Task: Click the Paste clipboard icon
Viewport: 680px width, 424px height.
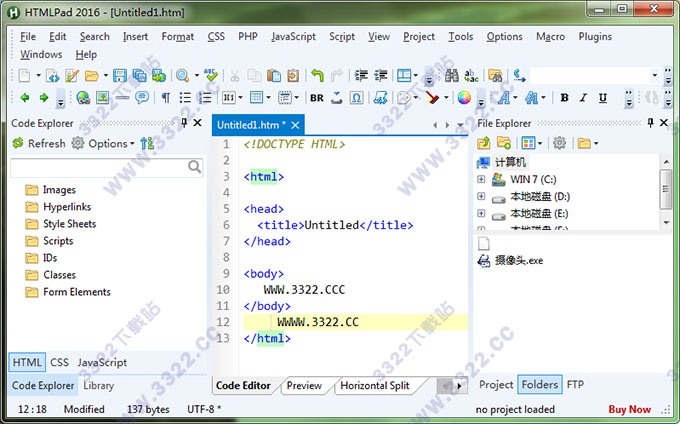Action: click(x=274, y=75)
